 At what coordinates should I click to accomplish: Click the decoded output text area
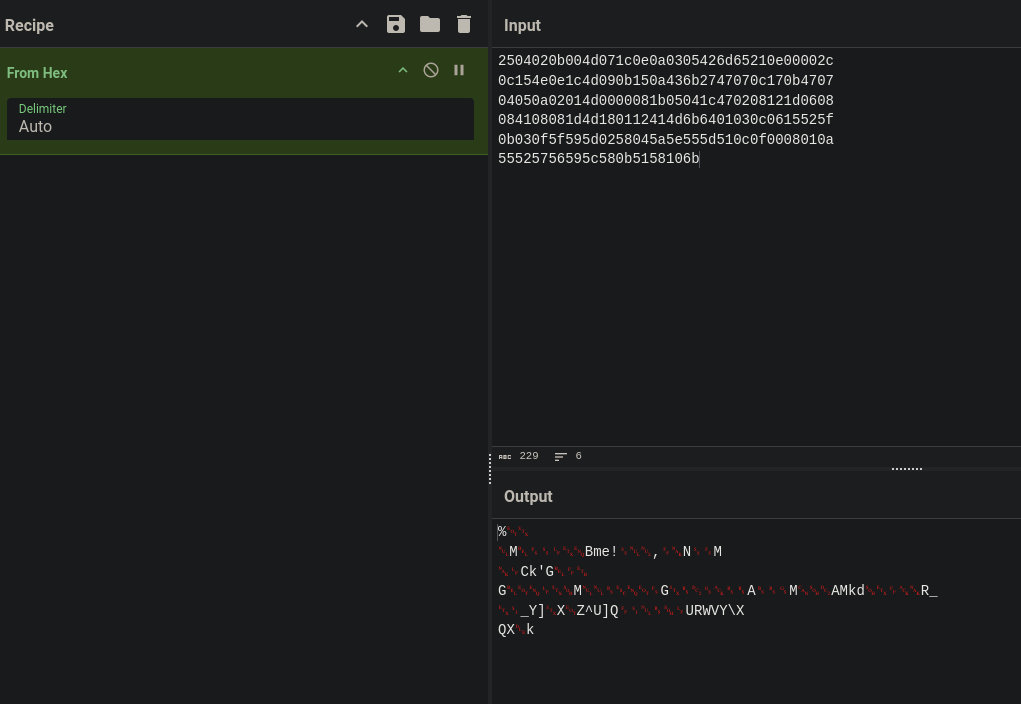(756, 611)
